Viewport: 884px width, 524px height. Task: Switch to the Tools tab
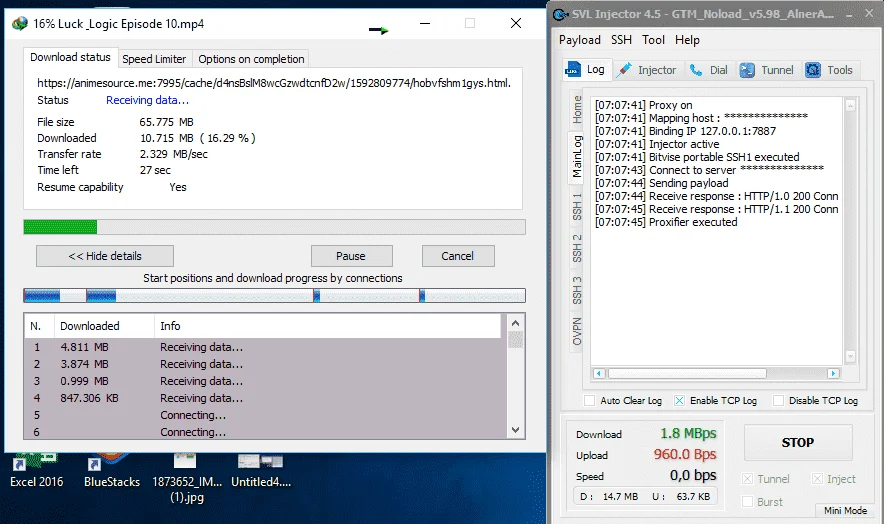(x=829, y=70)
